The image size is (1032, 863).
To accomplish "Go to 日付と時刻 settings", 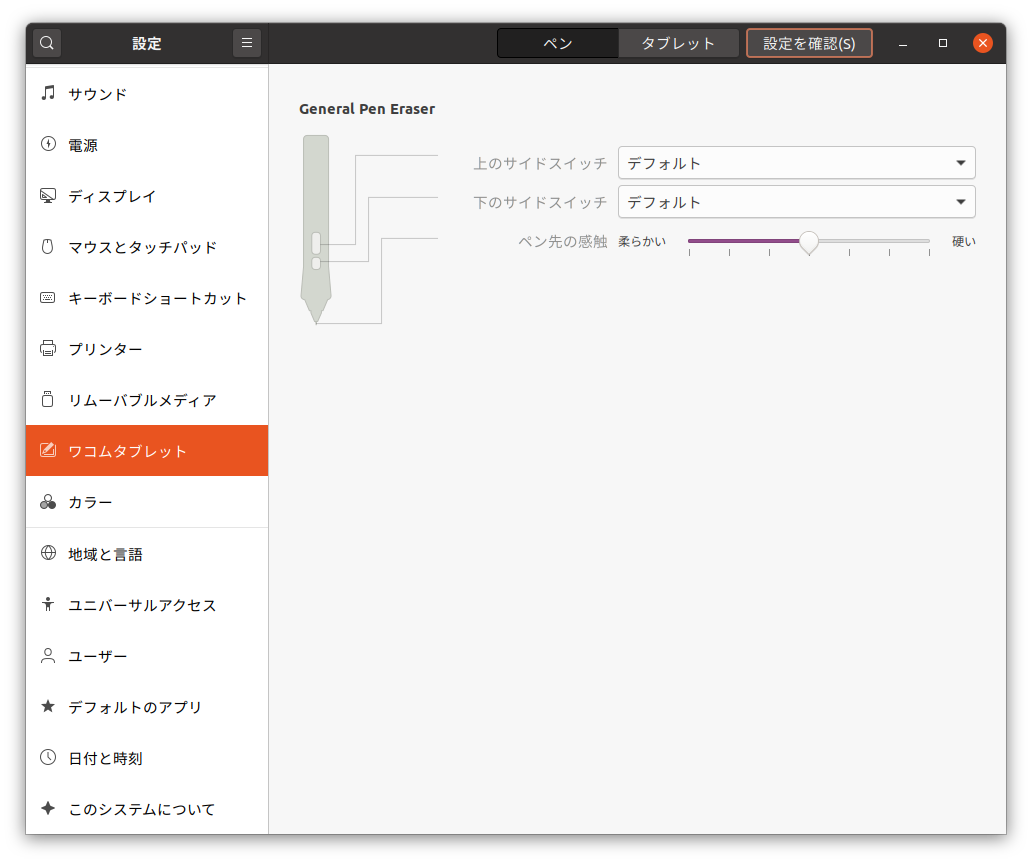I will point(105,758).
